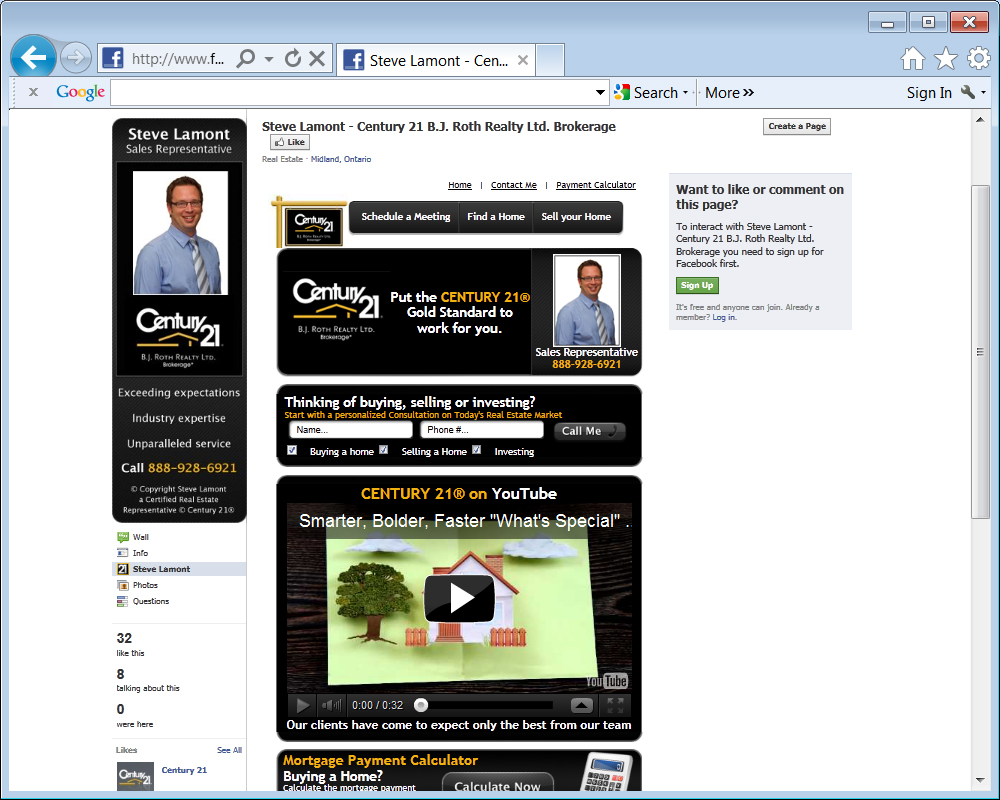Close the Google toolbar with X
This screenshot has height=800, width=1000.
[x=33, y=93]
